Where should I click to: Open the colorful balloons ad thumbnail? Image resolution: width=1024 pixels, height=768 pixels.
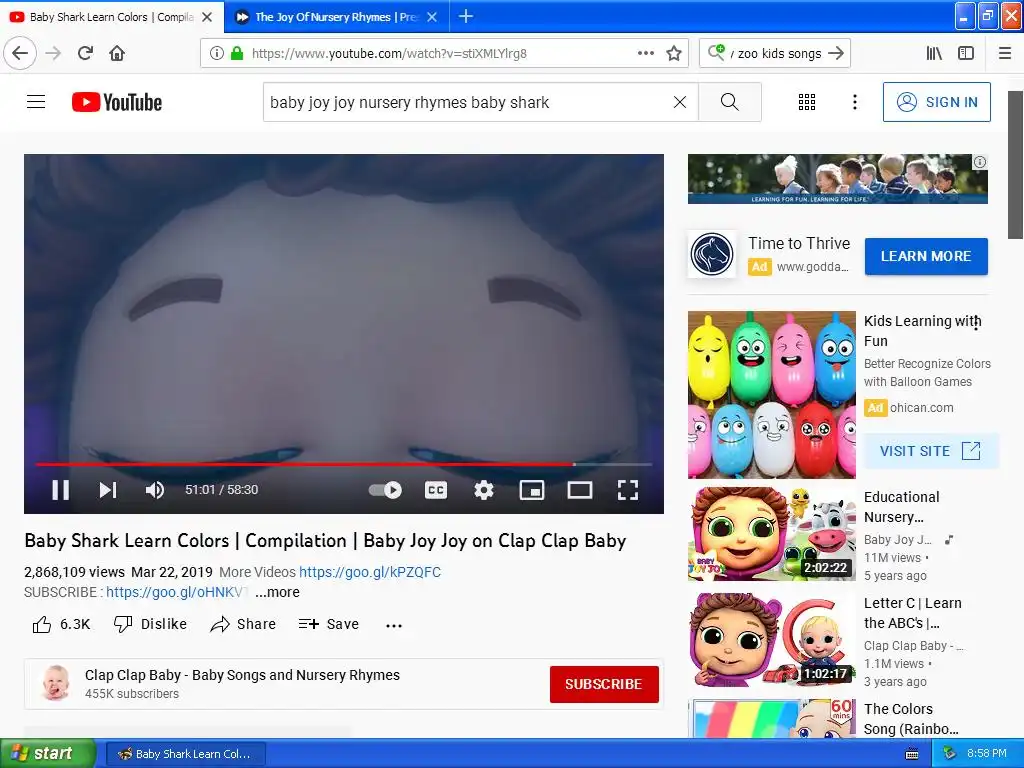771,394
